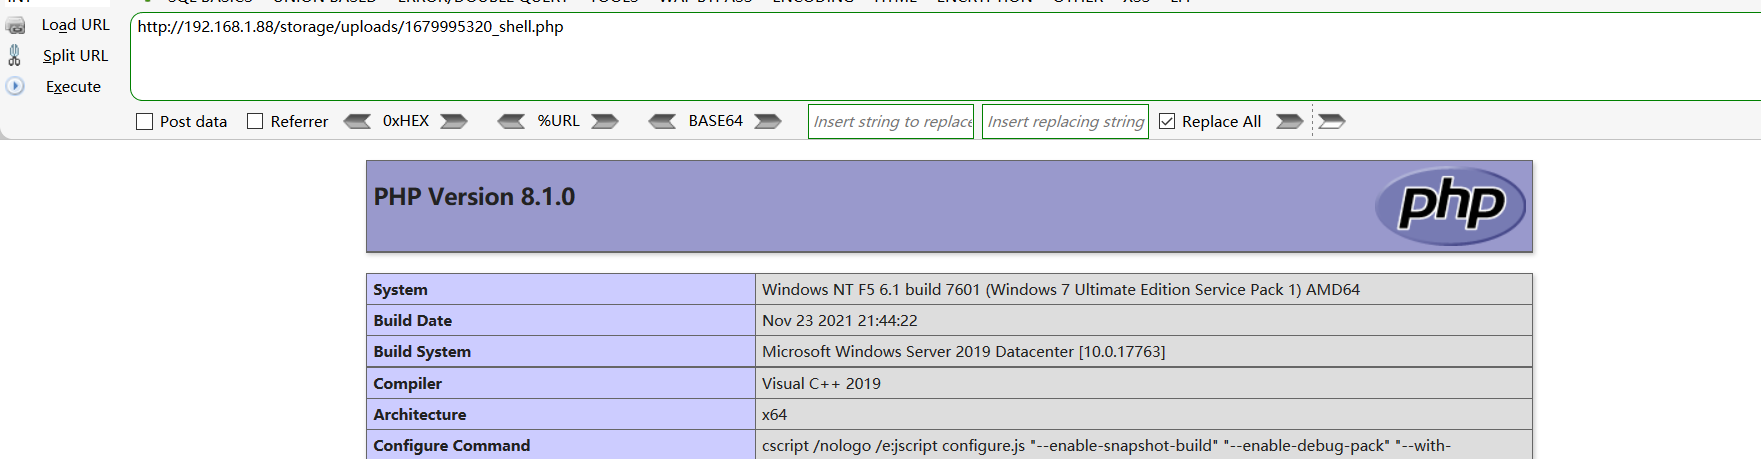
Task: Click the right arrow beside 0xHEX
Action: pos(454,121)
